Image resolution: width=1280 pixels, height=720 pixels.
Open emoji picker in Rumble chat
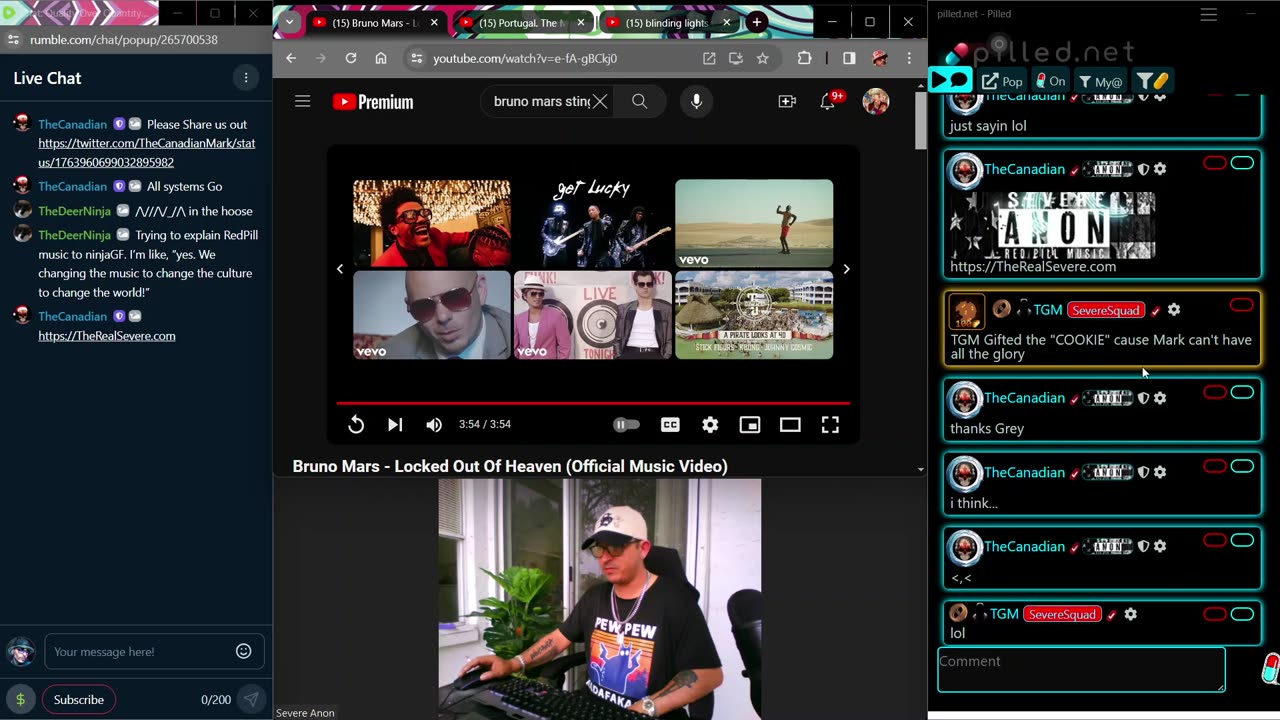tap(244, 651)
